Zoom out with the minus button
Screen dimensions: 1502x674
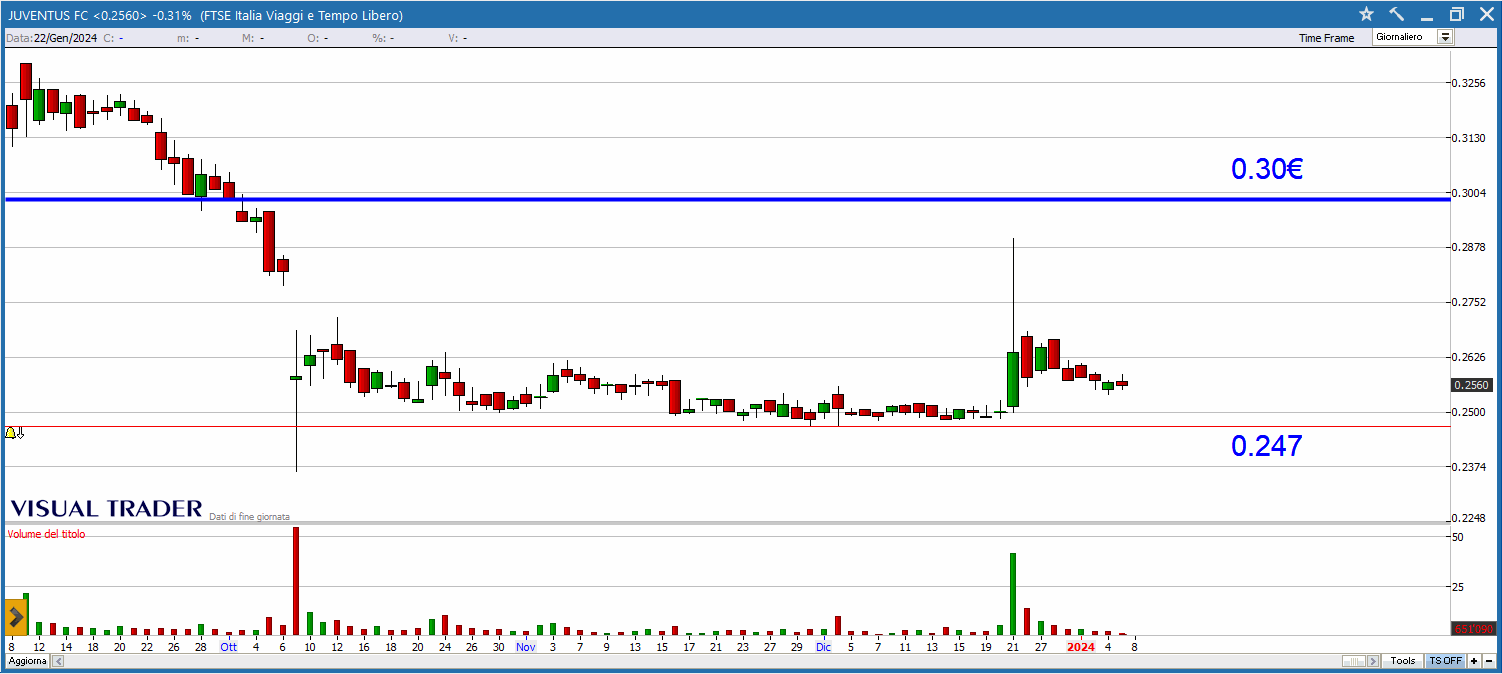[1488, 661]
